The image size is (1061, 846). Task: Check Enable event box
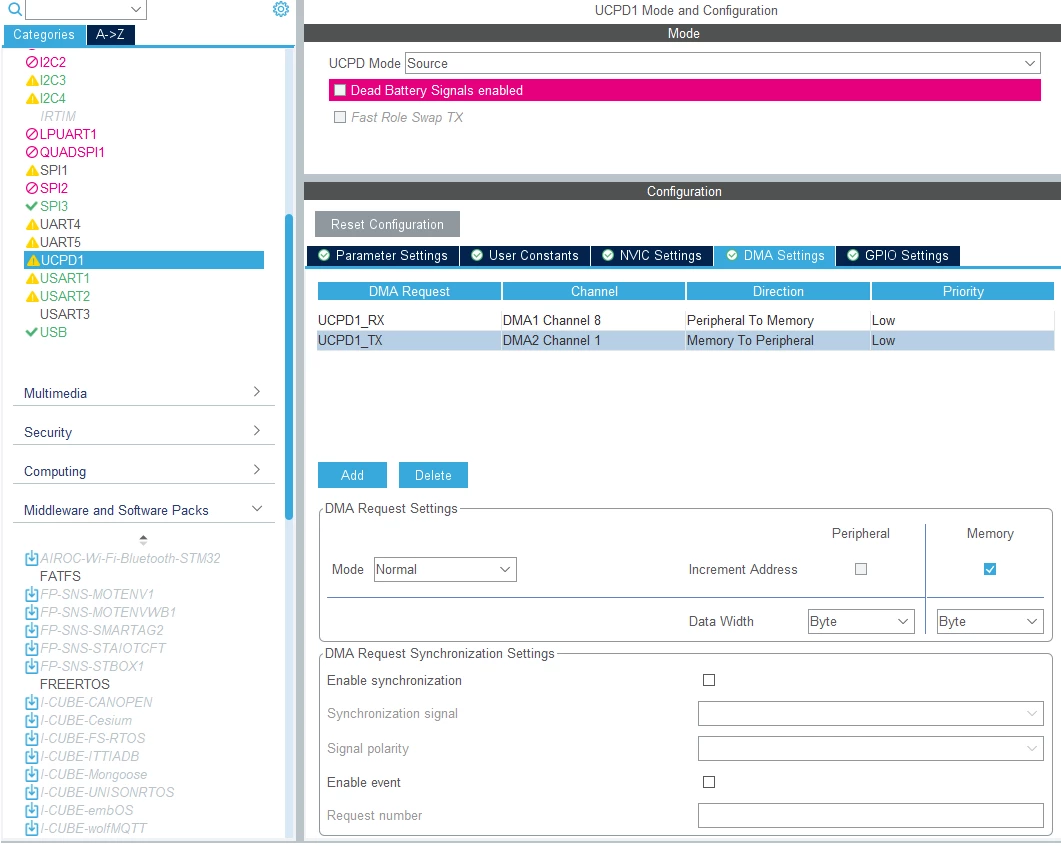point(709,782)
